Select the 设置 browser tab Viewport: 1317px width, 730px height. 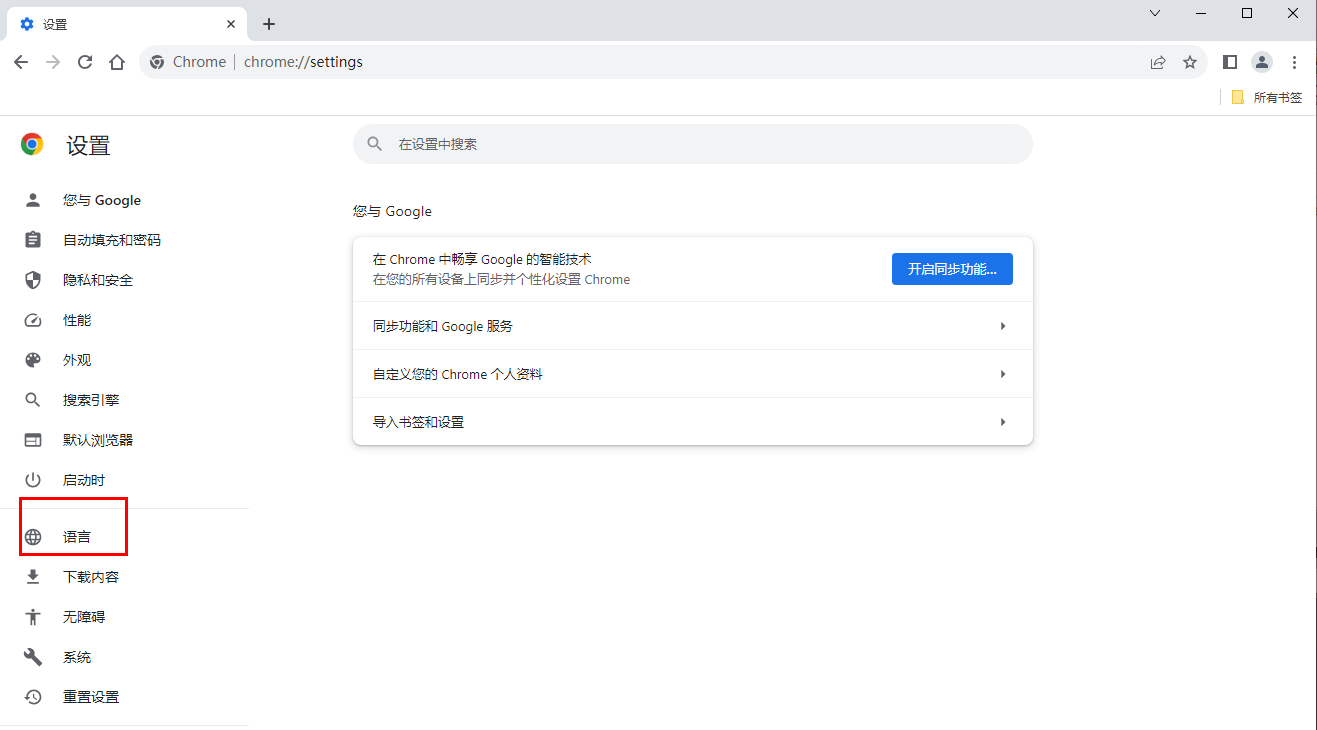(128, 24)
